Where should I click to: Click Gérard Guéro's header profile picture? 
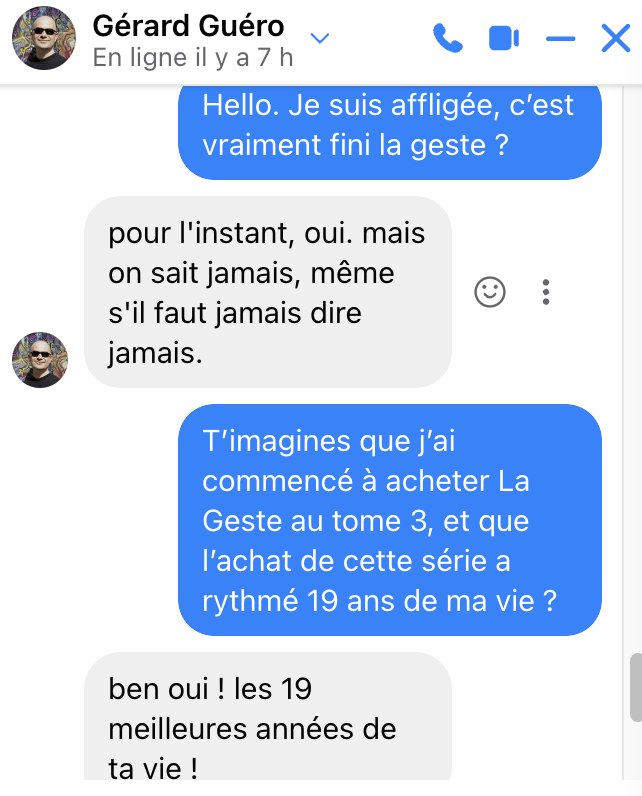pos(43,38)
